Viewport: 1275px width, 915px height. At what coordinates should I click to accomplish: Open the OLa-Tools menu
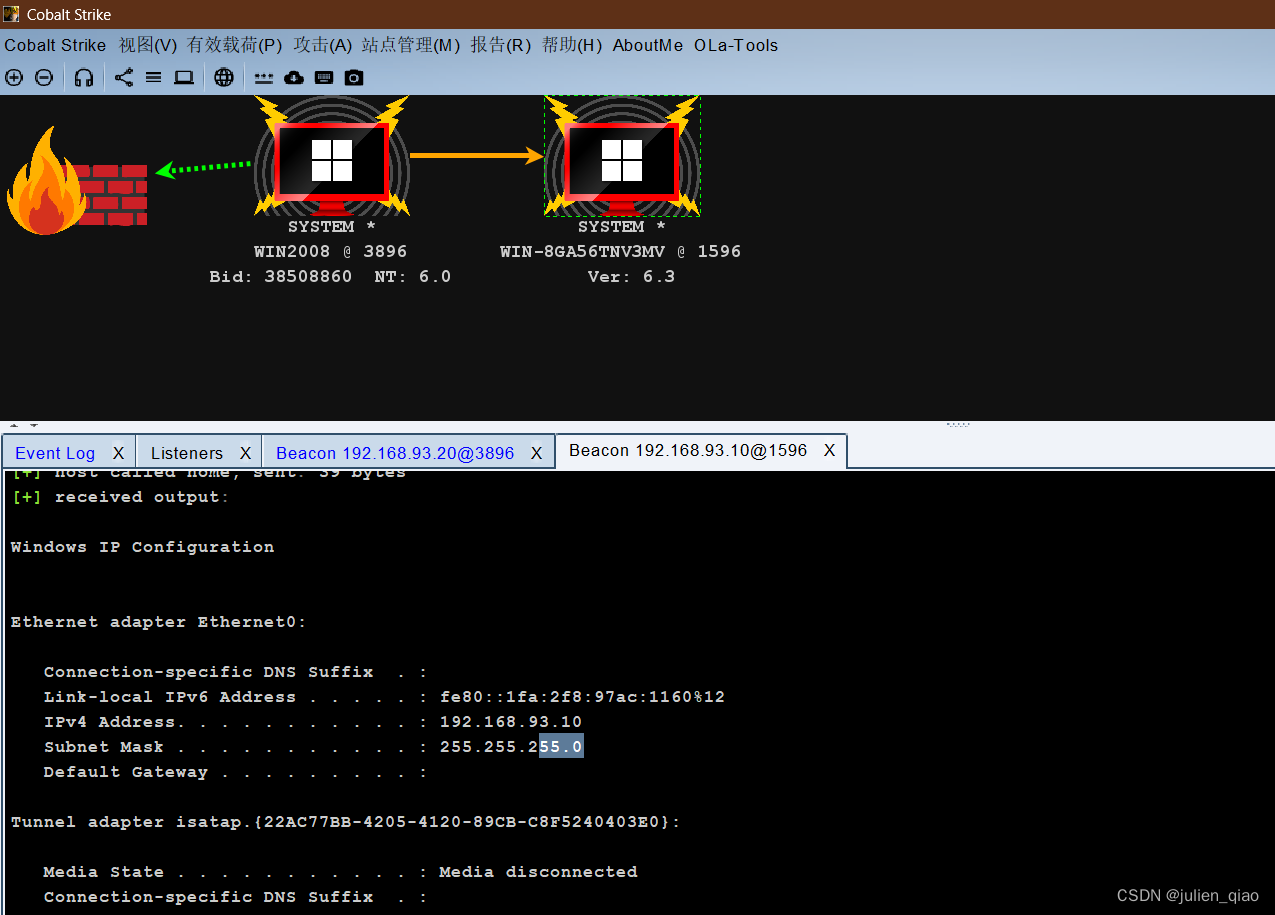[736, 45]
